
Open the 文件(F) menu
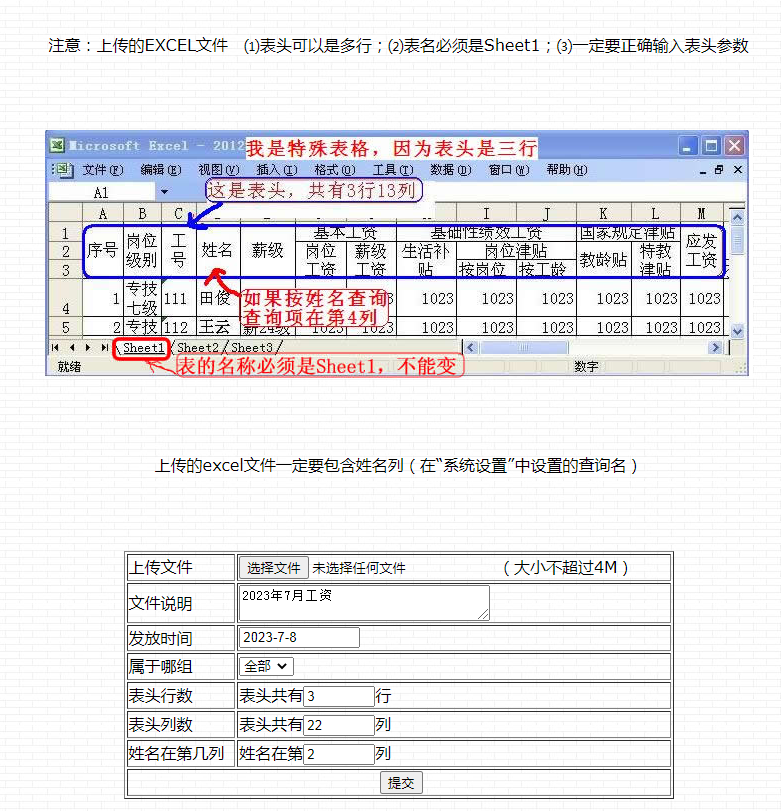[103, 170]
